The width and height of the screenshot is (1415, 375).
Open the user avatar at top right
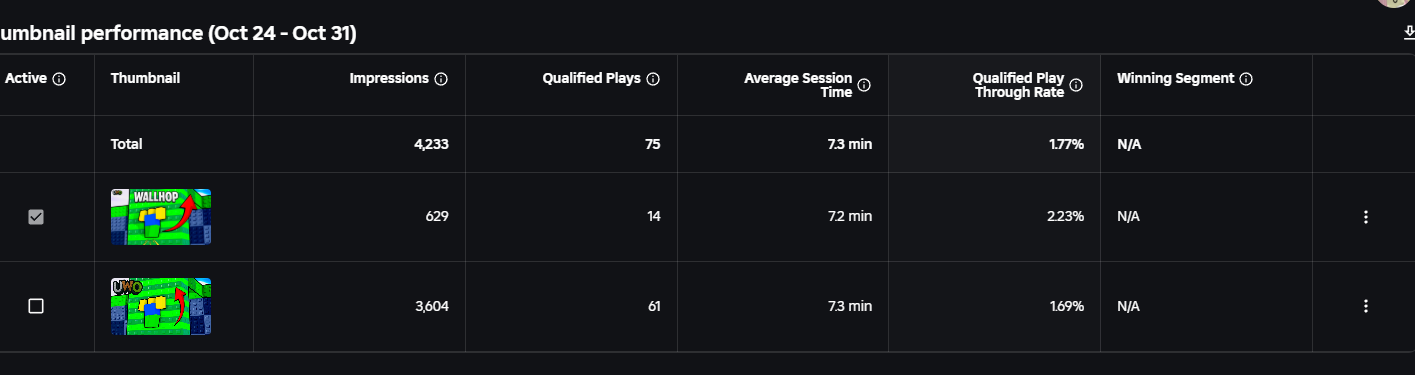1396,3
